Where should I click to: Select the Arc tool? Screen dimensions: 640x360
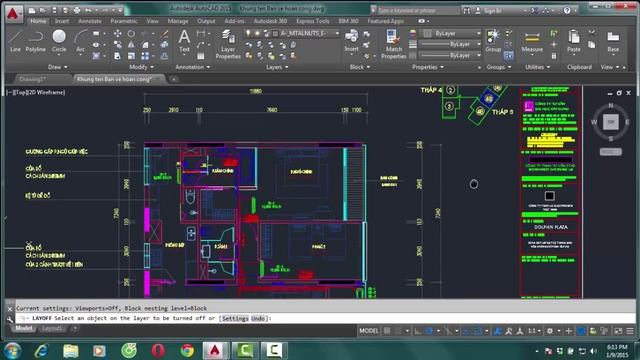80,41
